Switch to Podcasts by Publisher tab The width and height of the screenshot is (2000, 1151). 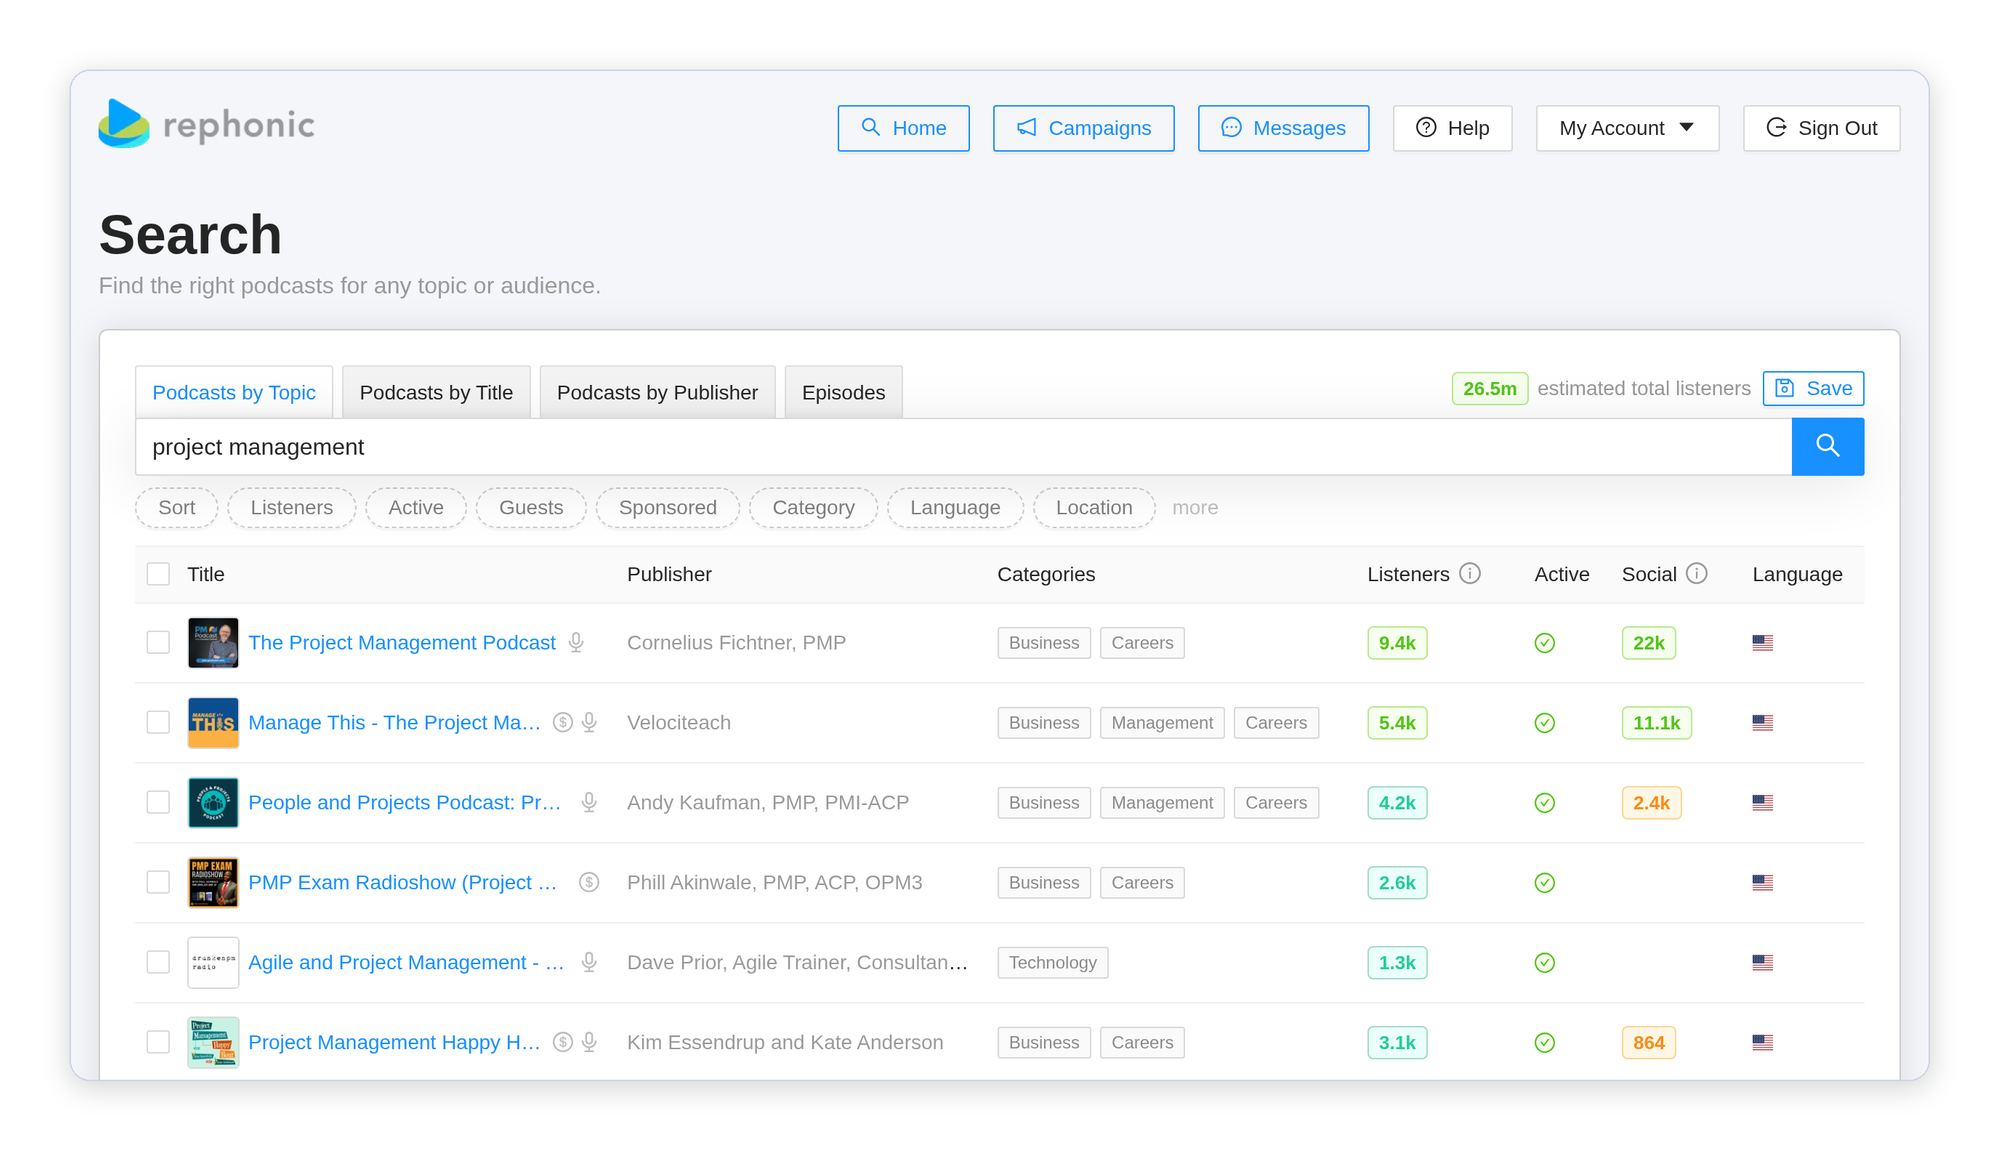[657, 392]
